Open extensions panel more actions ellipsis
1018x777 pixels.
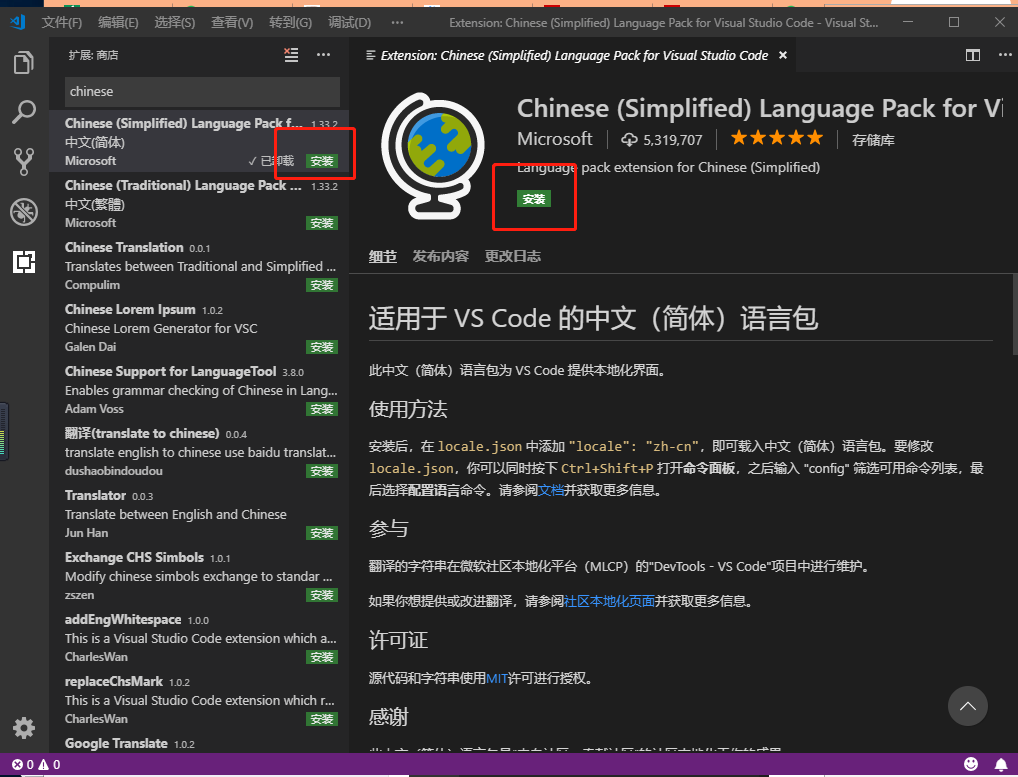[323, 55]
